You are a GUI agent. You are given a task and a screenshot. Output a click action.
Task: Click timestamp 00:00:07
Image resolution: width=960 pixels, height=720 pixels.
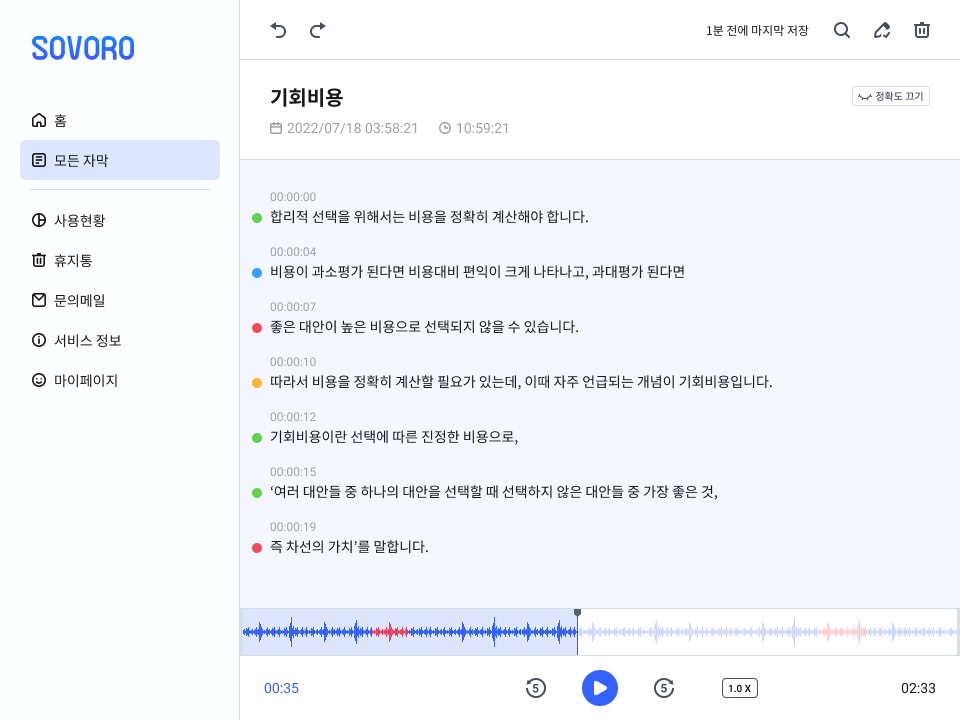tap(293, 307)
